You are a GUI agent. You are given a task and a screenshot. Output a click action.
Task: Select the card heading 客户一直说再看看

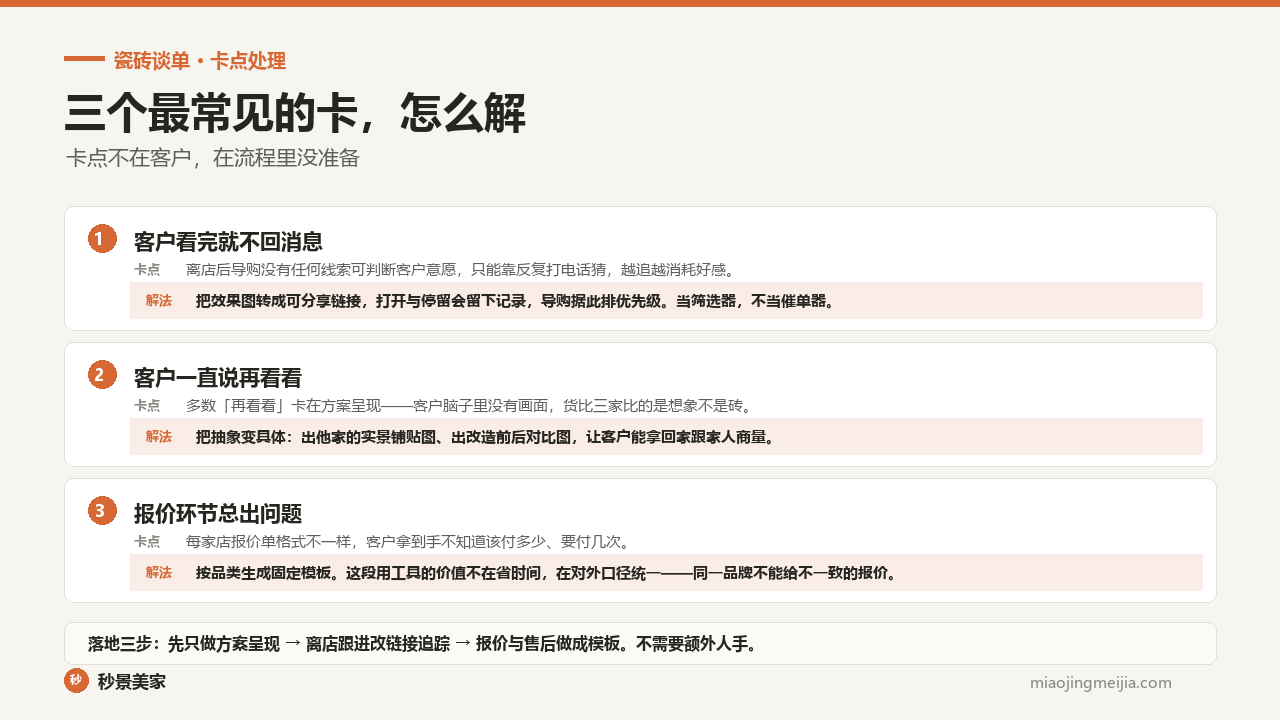218,378
